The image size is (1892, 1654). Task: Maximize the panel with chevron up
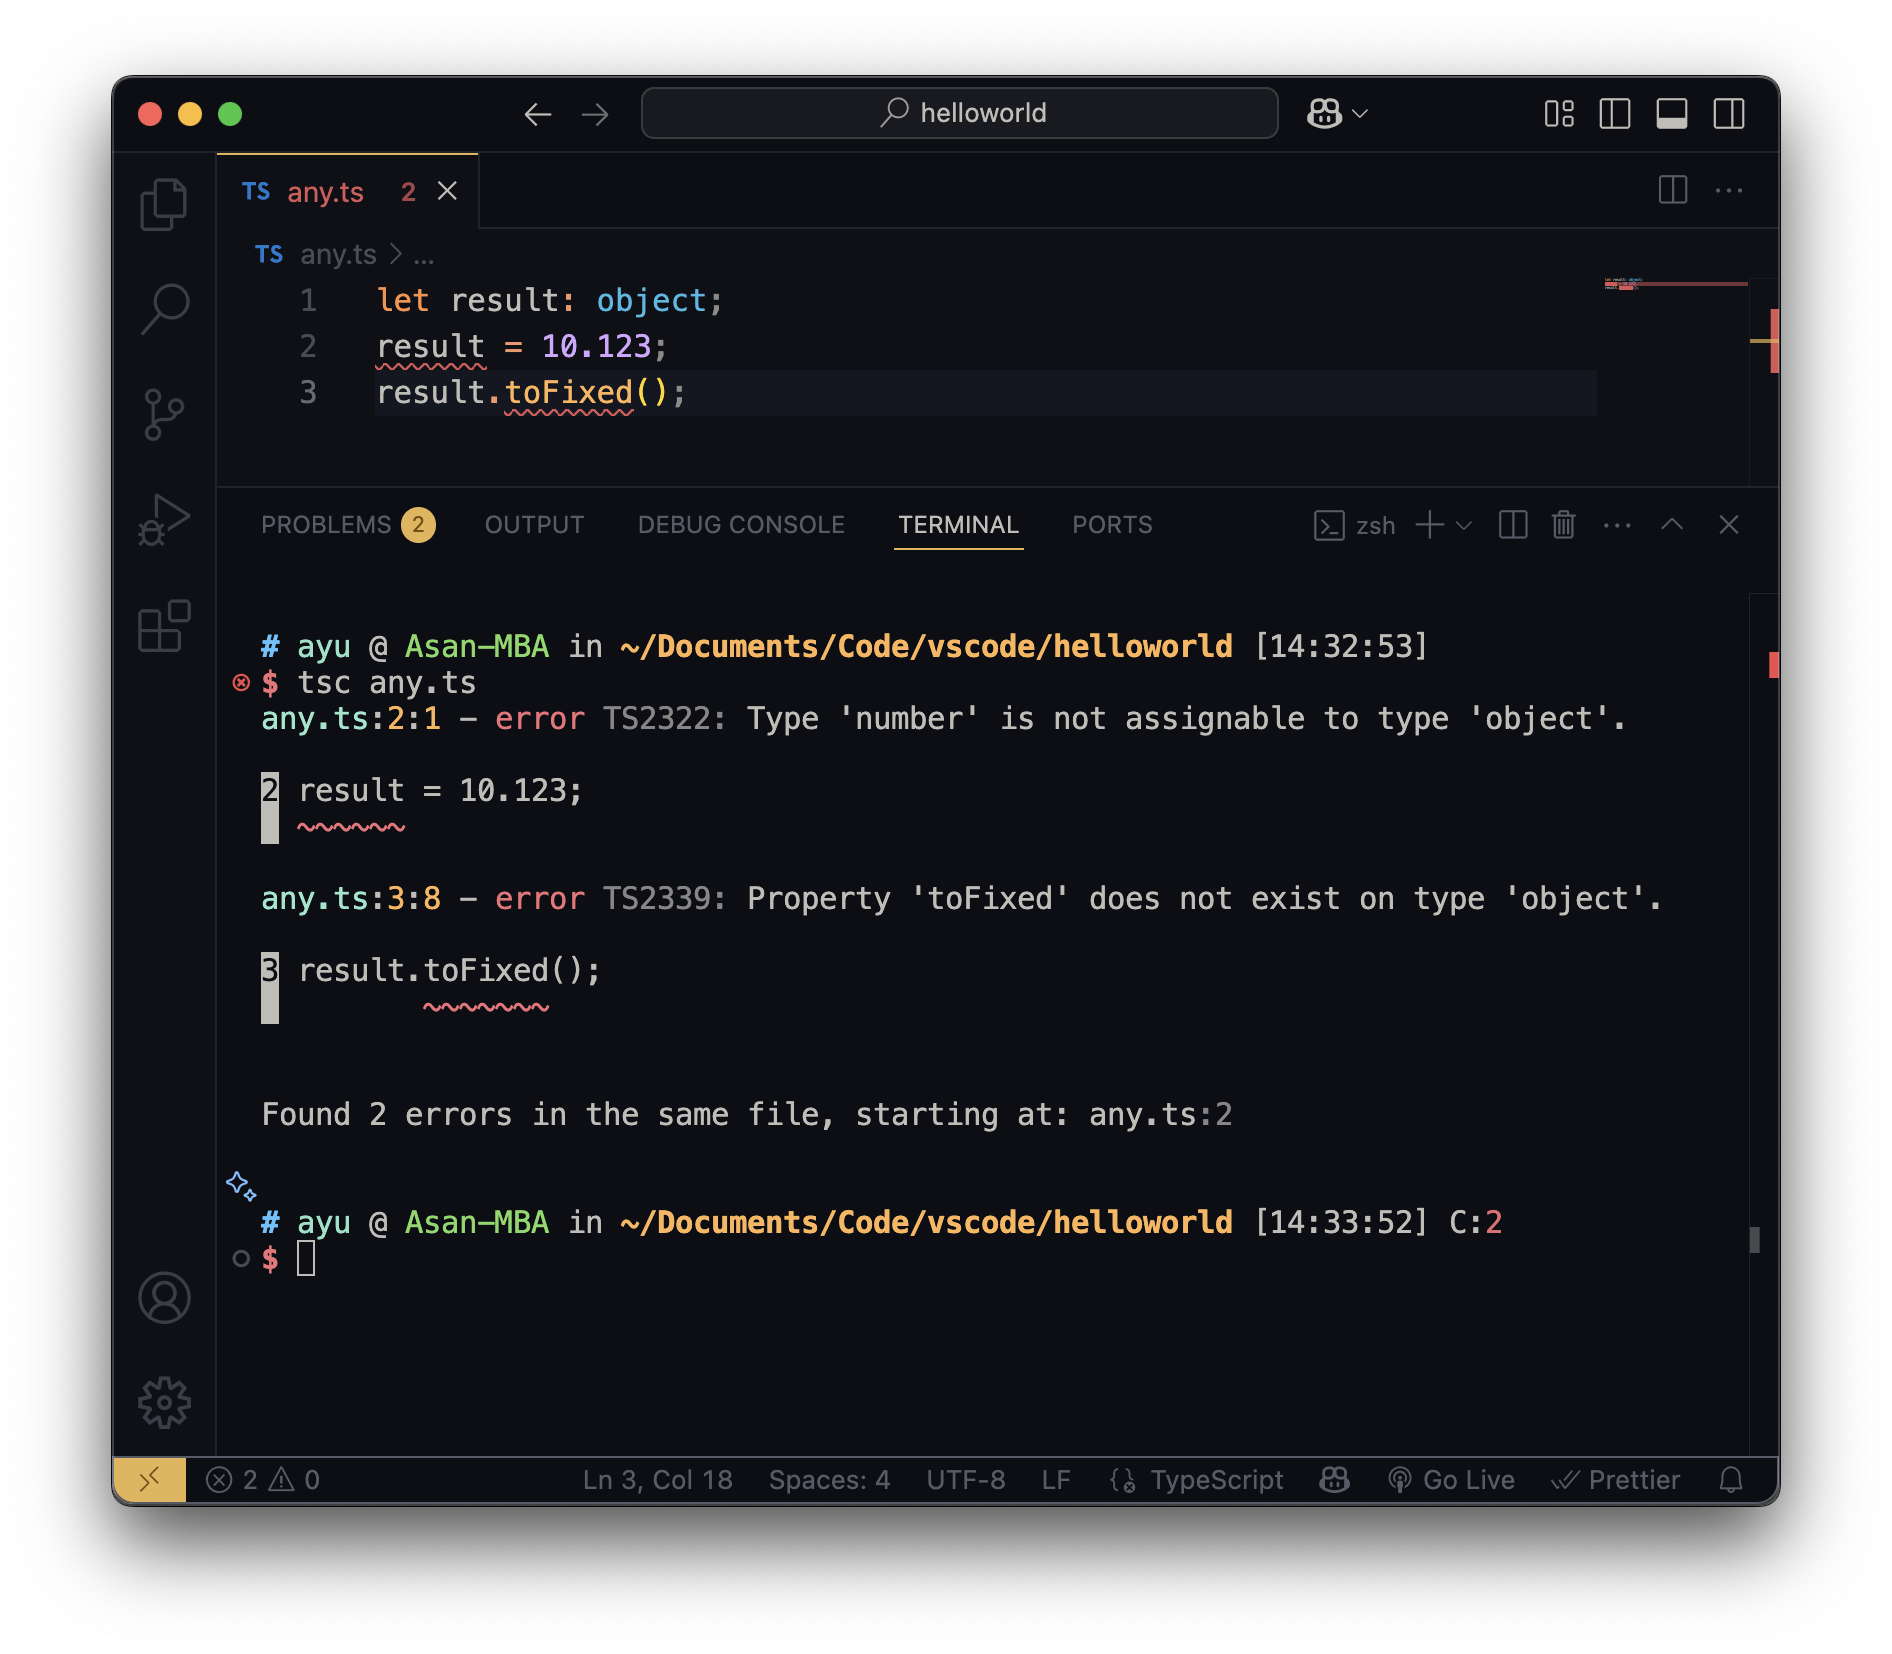[x=1672, y=525]
